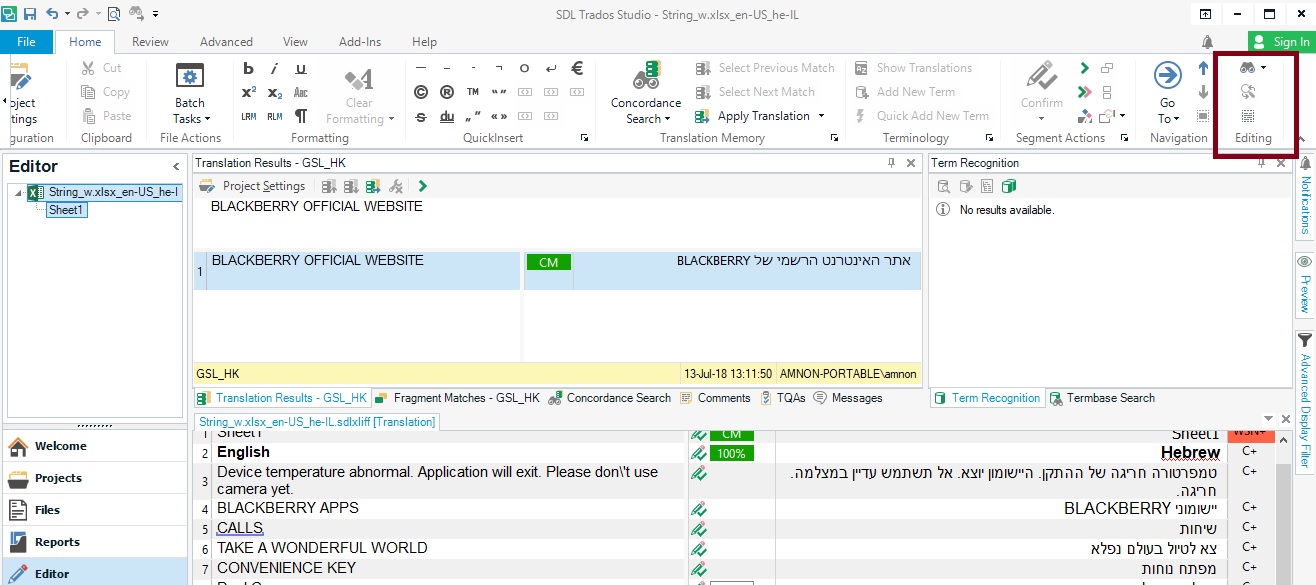Open the Find binoculars in Editing group

1248,68
